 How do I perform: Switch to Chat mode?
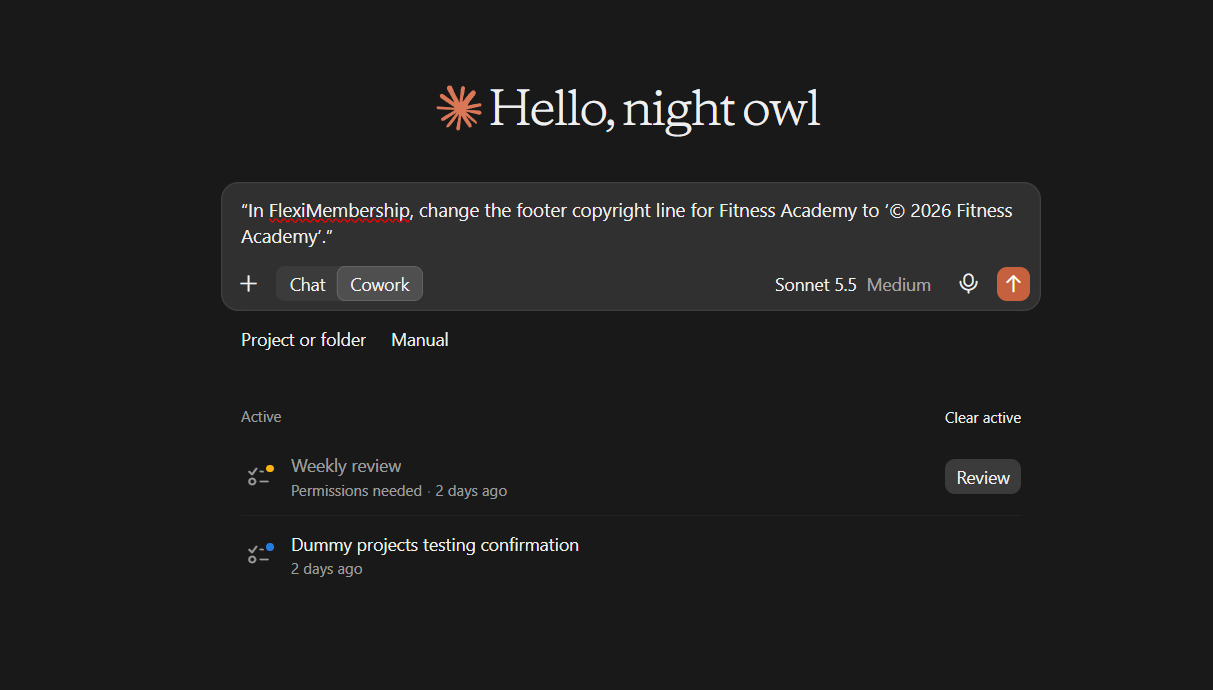tap(307, 284)
